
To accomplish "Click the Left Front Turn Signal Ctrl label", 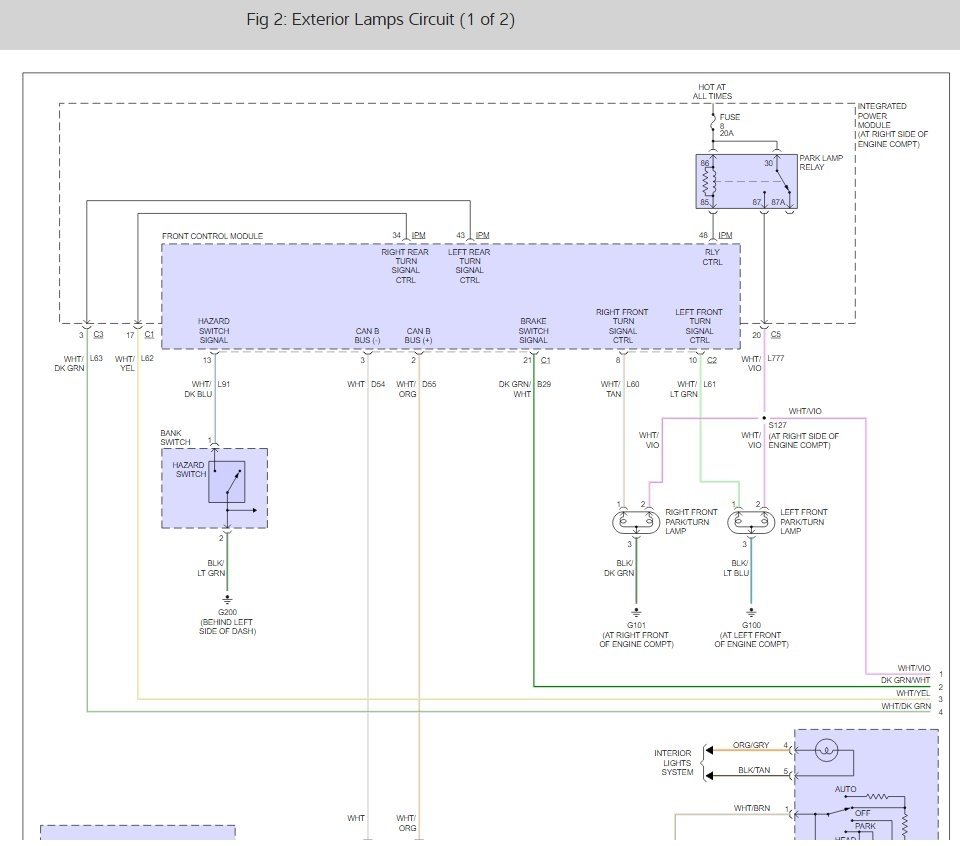I will [699, 326].
